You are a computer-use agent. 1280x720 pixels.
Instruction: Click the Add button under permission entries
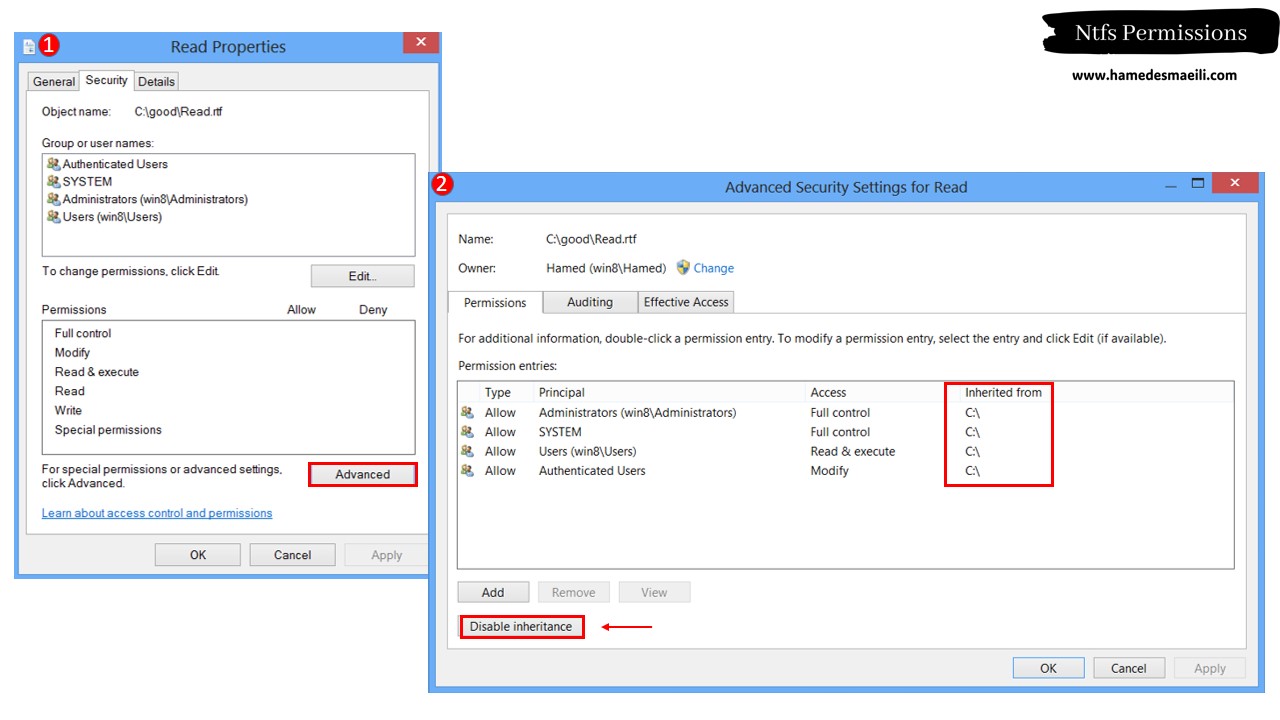coord(493,592)
